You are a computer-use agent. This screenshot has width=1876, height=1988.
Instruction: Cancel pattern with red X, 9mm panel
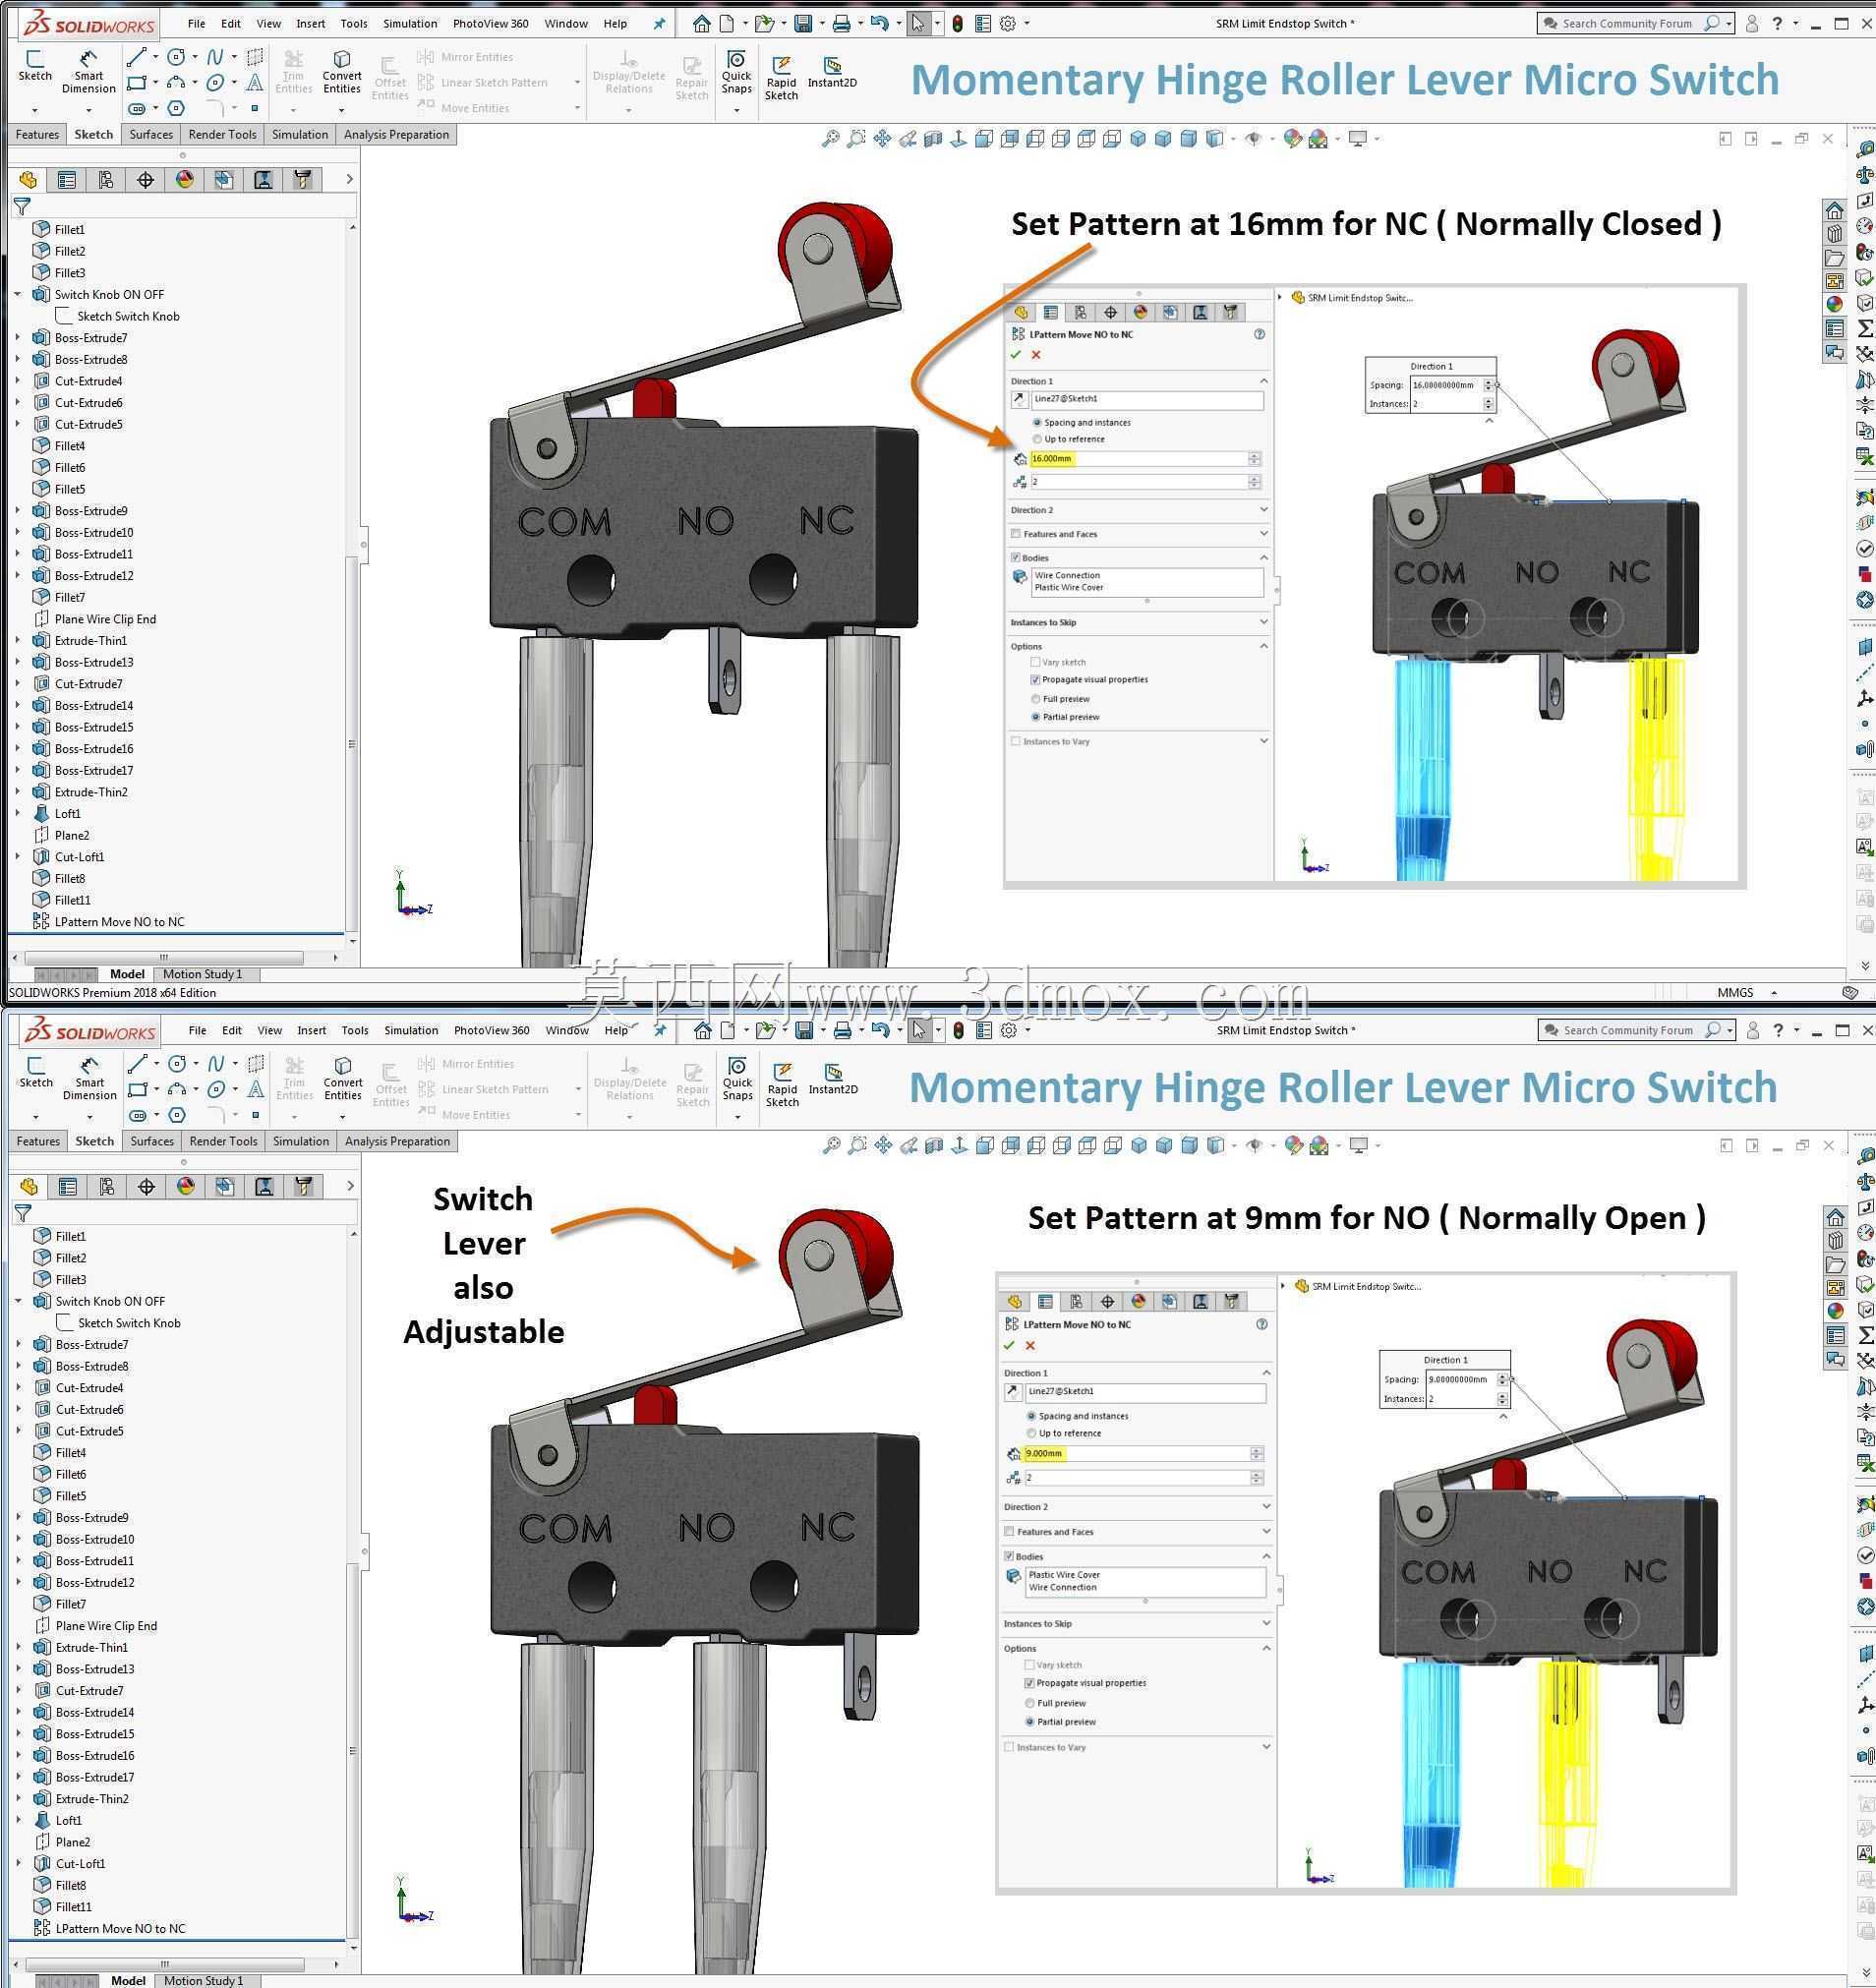click(x=1030, y=1346)
